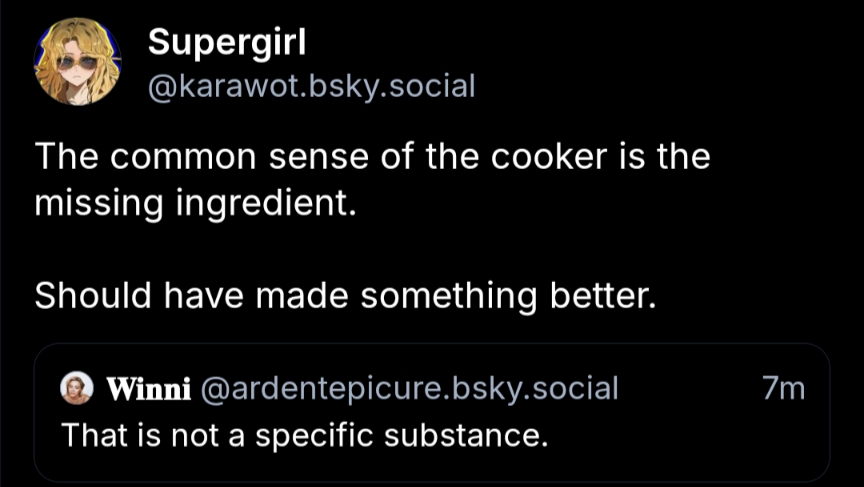
Task: Open the quoted post text "That is not a specific substance."
Action: 304,436
